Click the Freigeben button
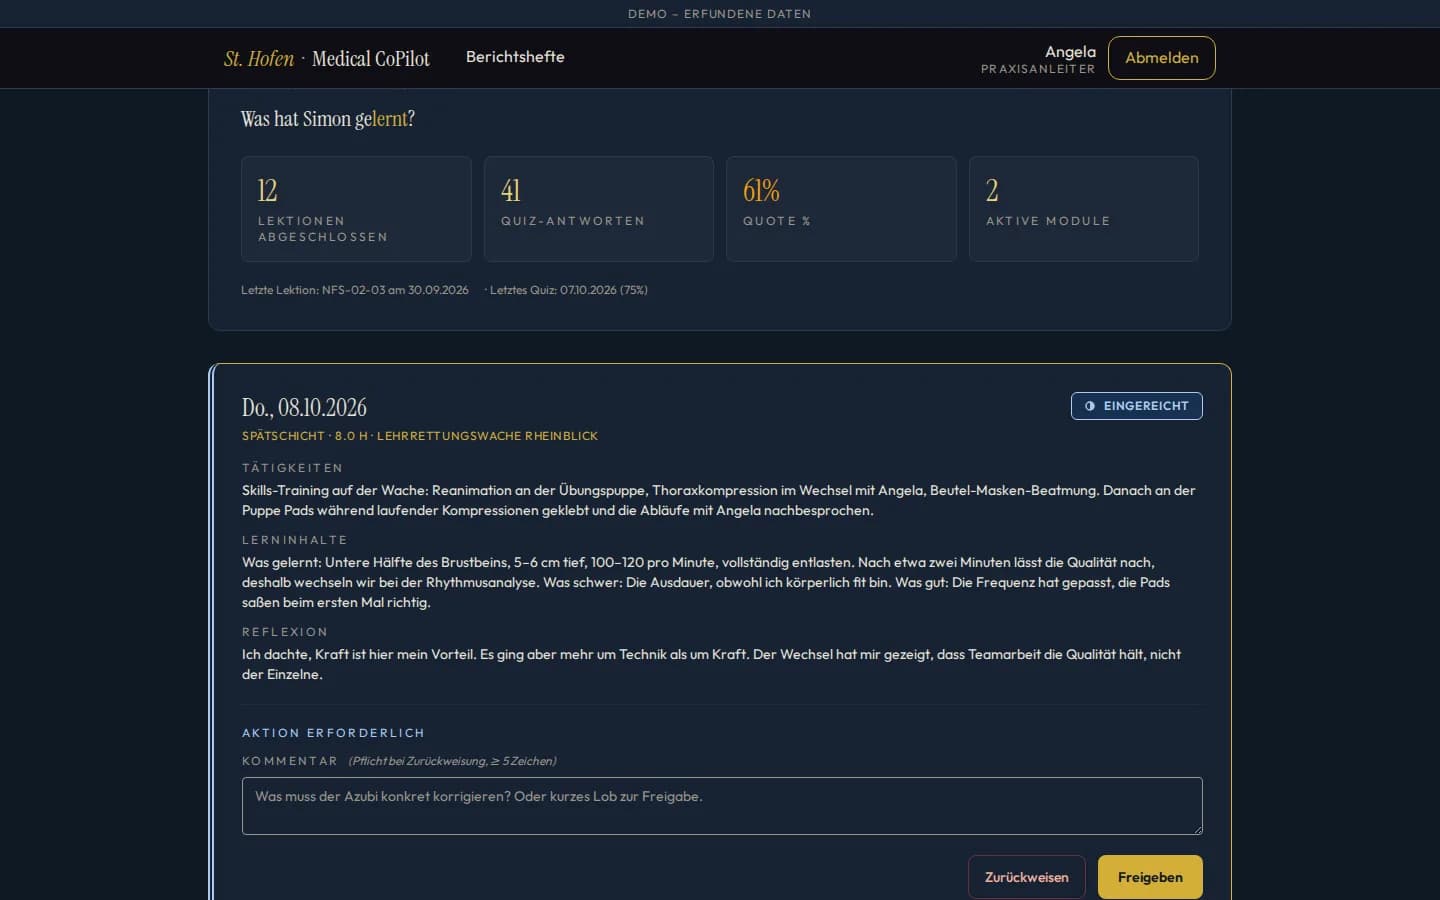This screenshot has width=1440, height=900. (1150, 877)
